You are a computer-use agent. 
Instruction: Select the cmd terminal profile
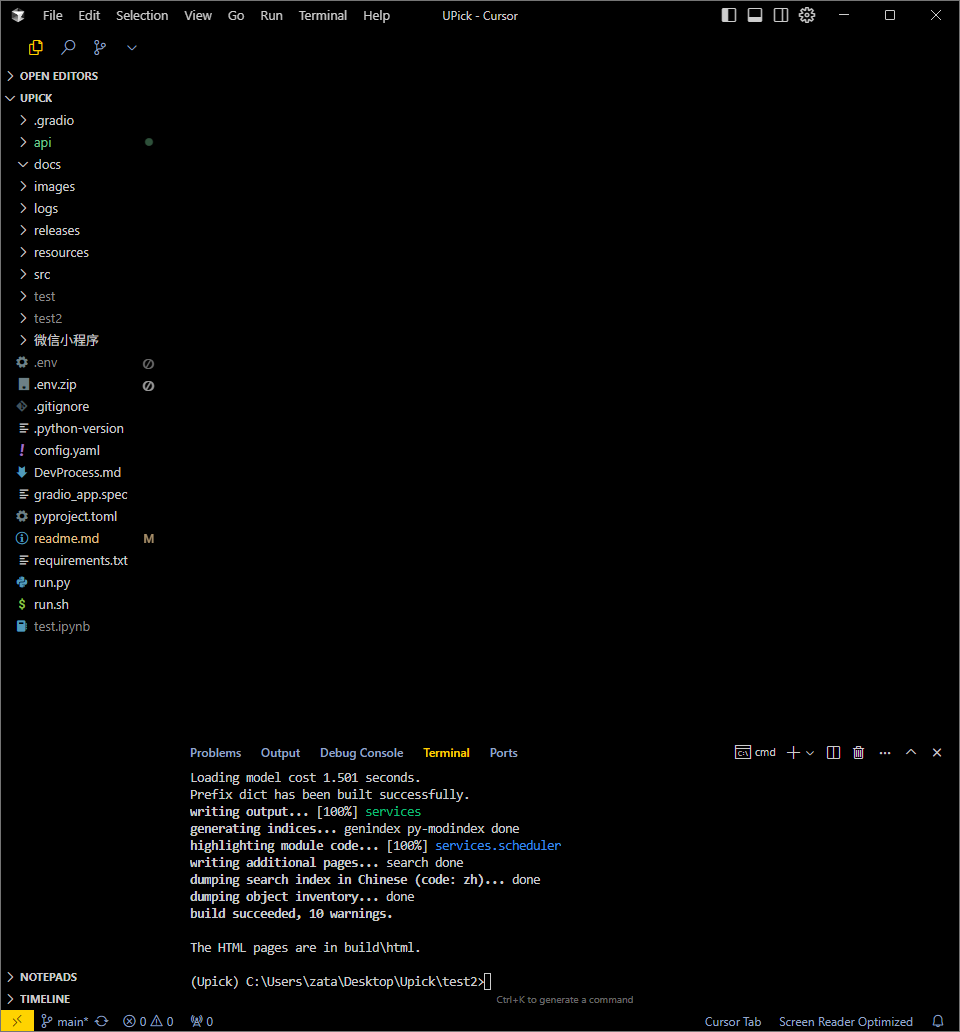coord(755,752)
